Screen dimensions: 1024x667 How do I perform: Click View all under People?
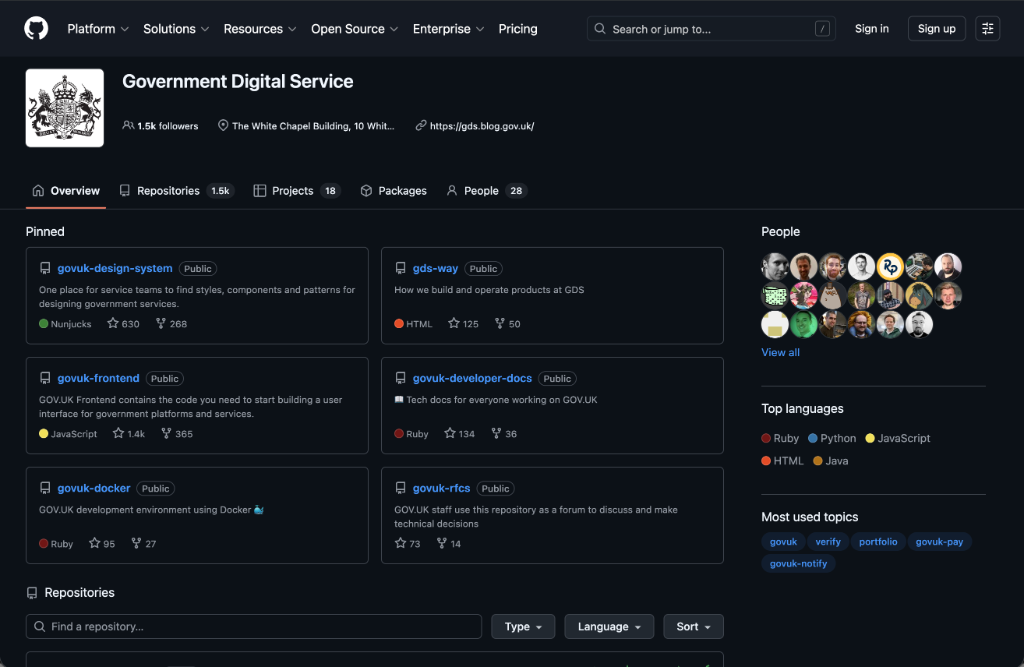tap(780, 352)
